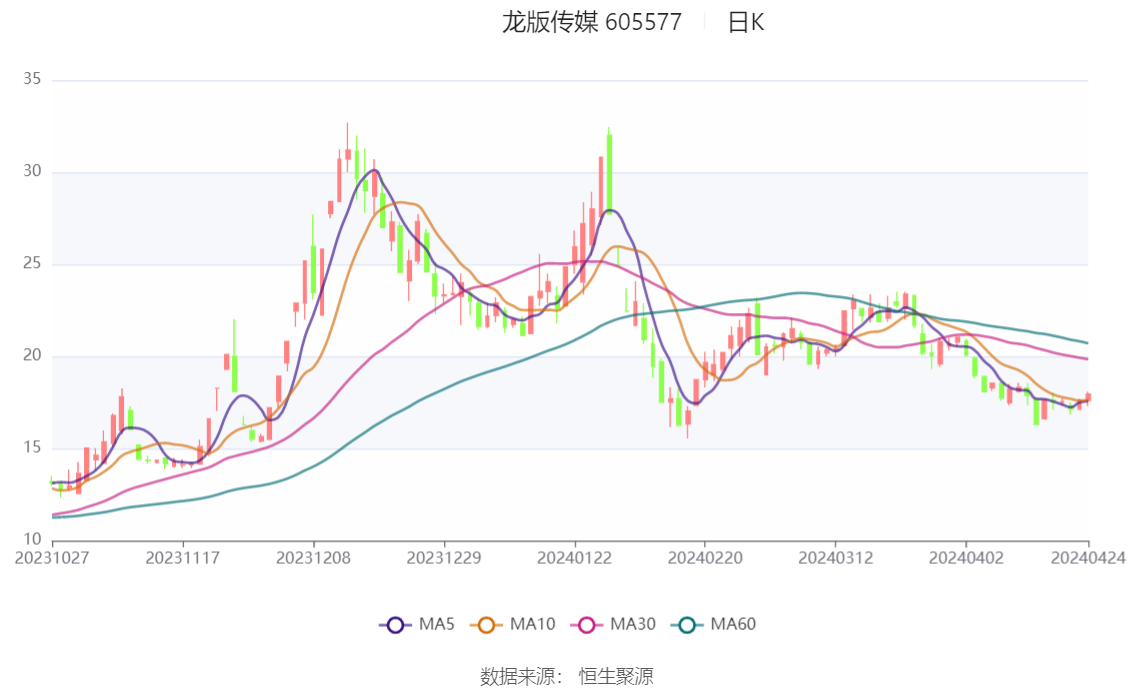Toggle the MA60 legend series

[x=714, y=625]
